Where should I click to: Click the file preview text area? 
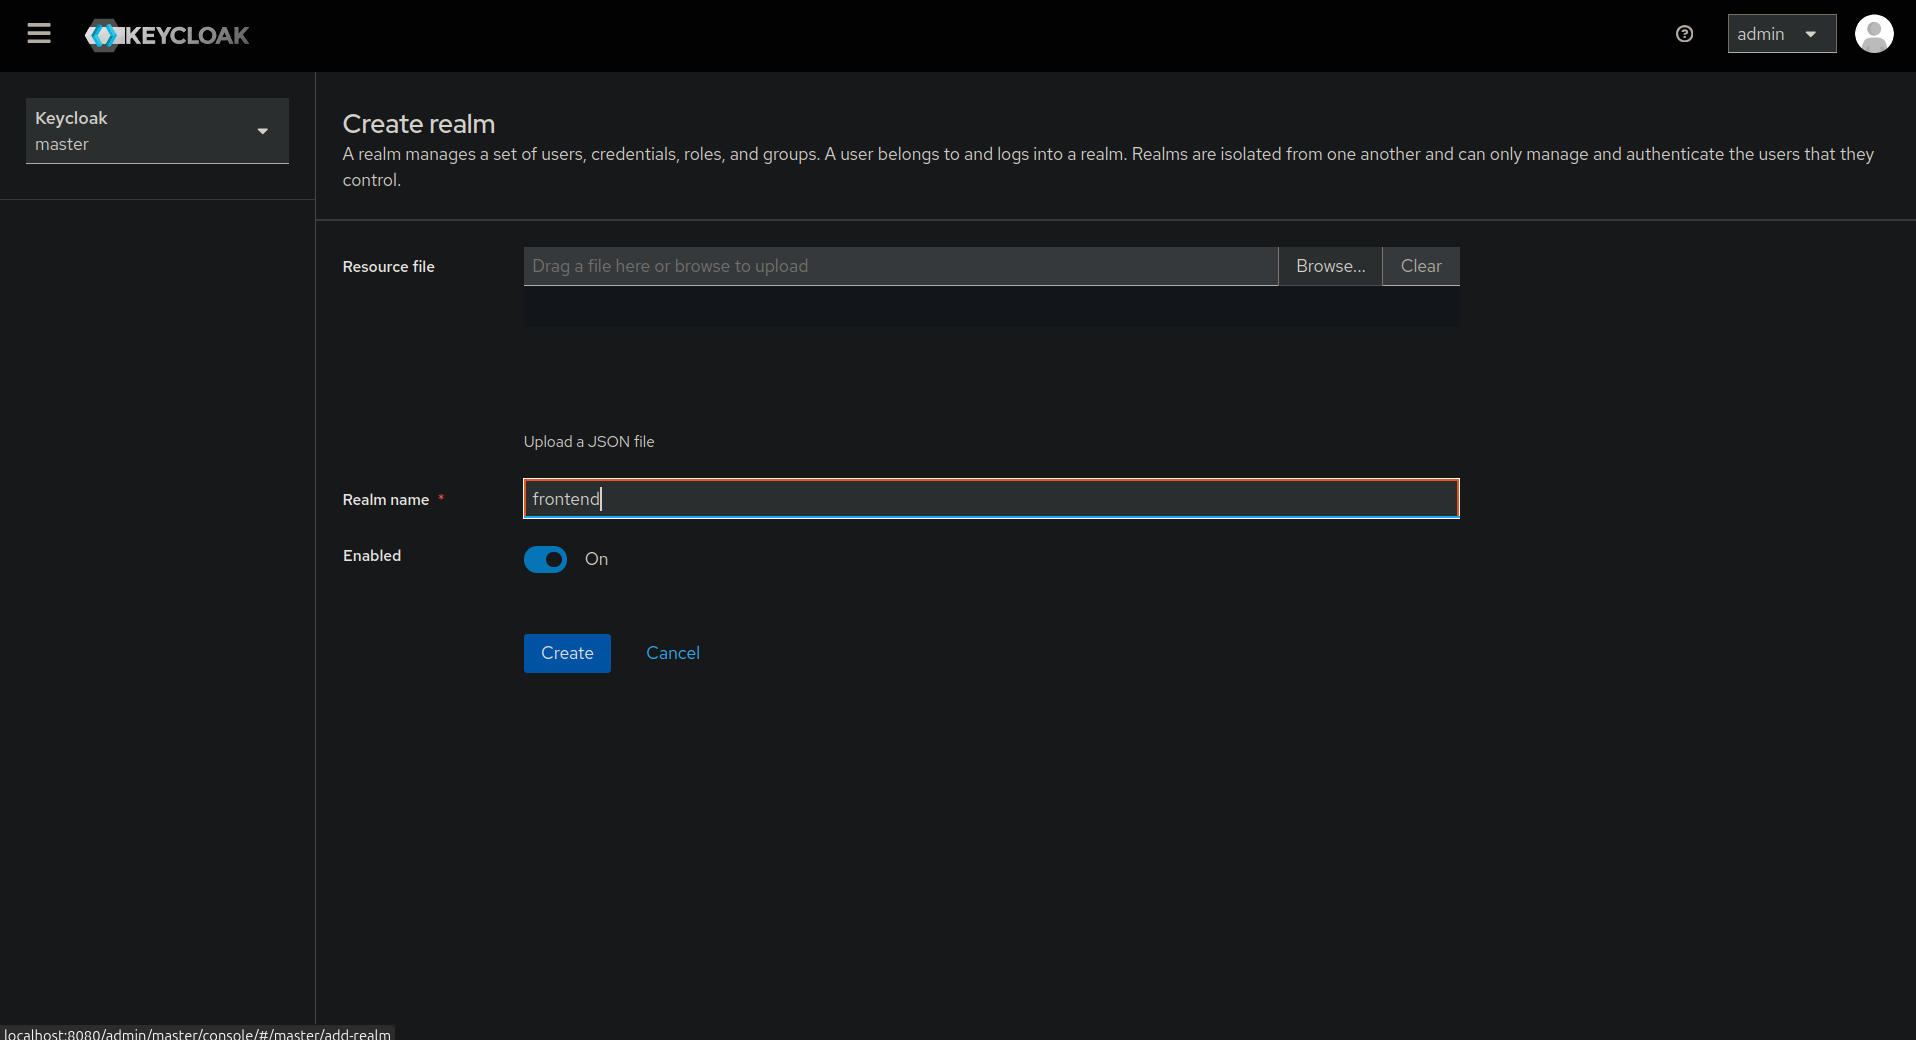[991, 306]
